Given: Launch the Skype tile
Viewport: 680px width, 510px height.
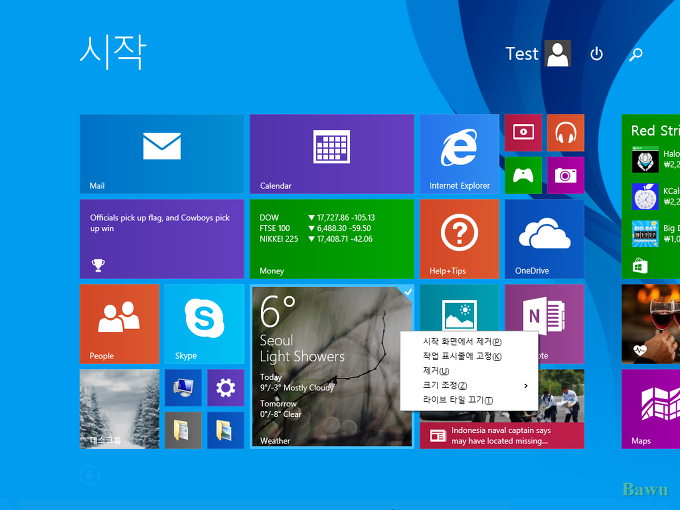Looking at the screenshot, I should 204,324.
